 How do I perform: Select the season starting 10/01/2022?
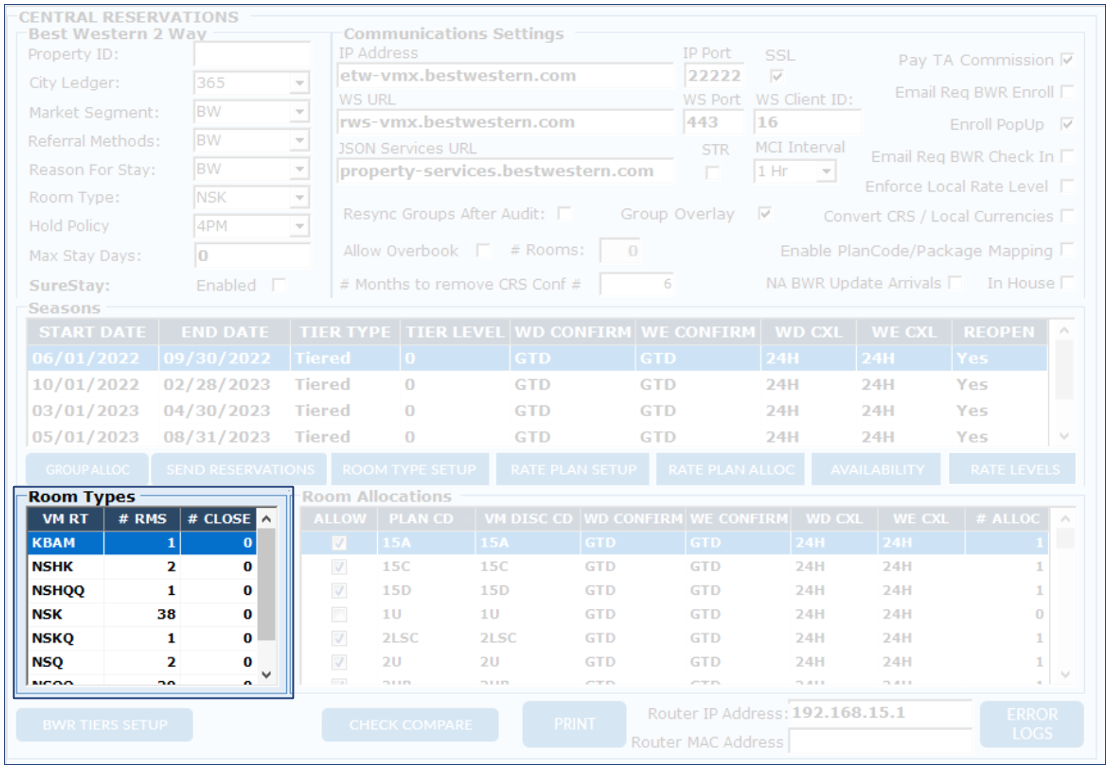pos(84,385)
